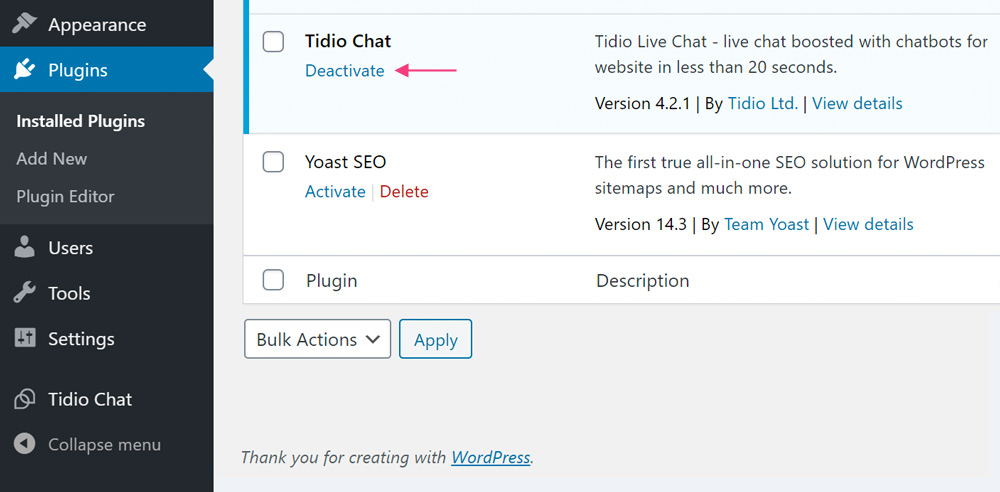Screen dimensions: 1000x492
Task: Tick the Yoast SEO plugin checkbox
Action: tap(274, 162)
